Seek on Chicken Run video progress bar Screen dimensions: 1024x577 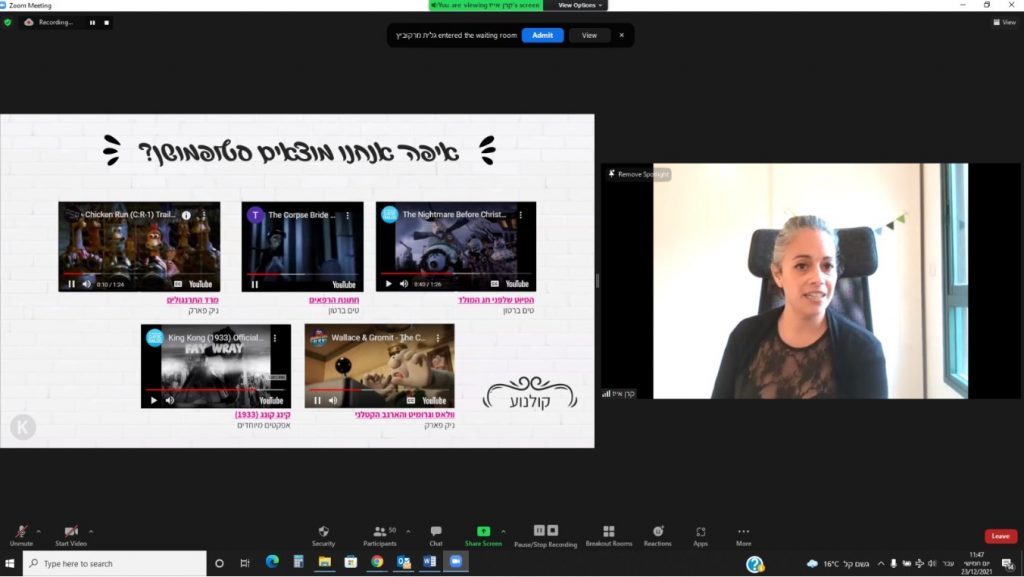pyautogui.click(x=139, y=274)
